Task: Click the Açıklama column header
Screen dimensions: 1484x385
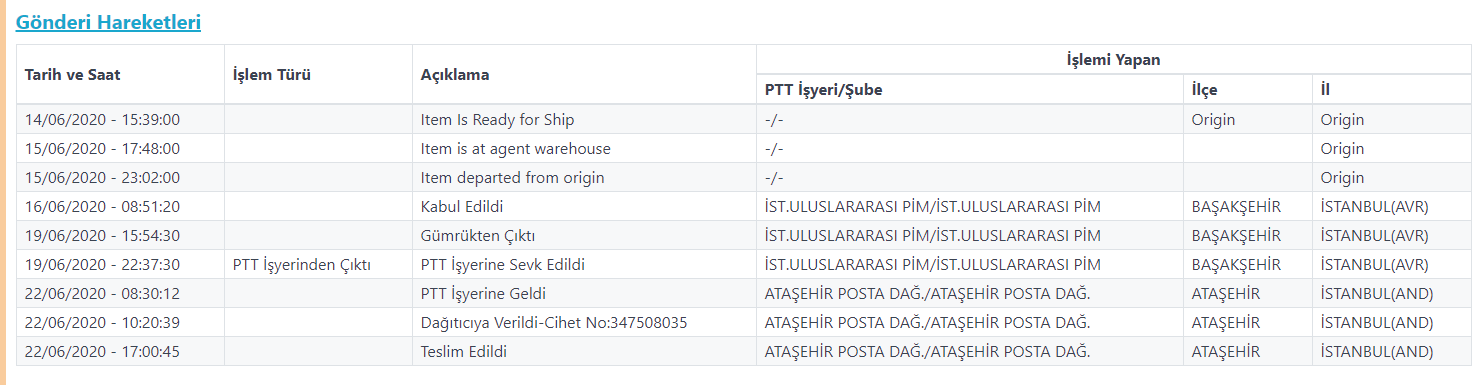Action: [584, 74]
